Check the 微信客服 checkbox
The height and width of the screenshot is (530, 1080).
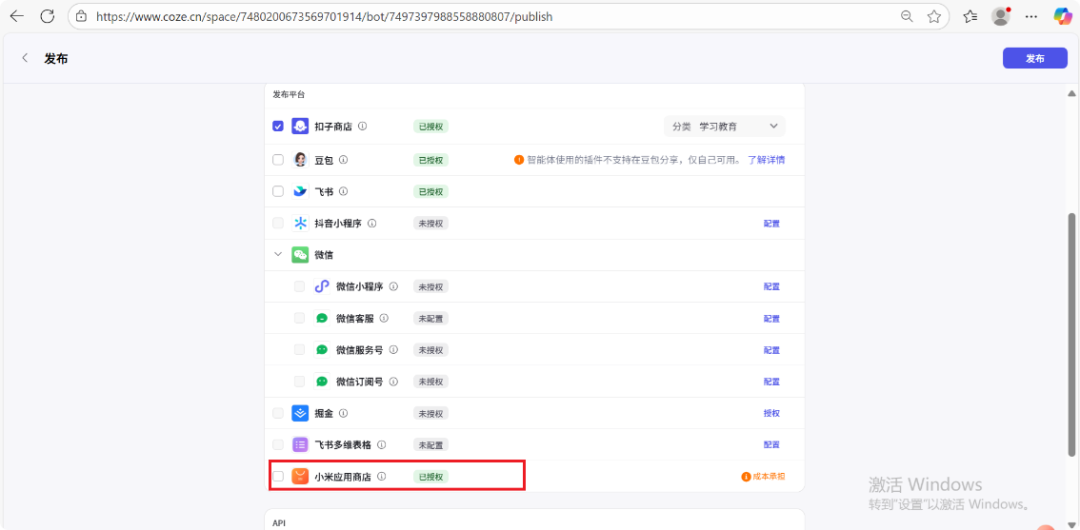pos(300,318)
